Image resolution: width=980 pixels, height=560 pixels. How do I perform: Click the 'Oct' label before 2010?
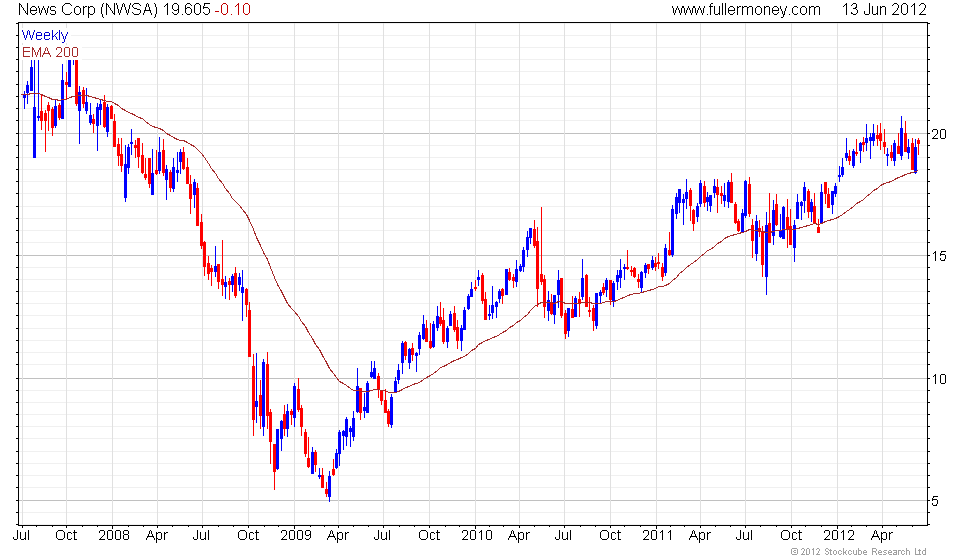(429, 535)
